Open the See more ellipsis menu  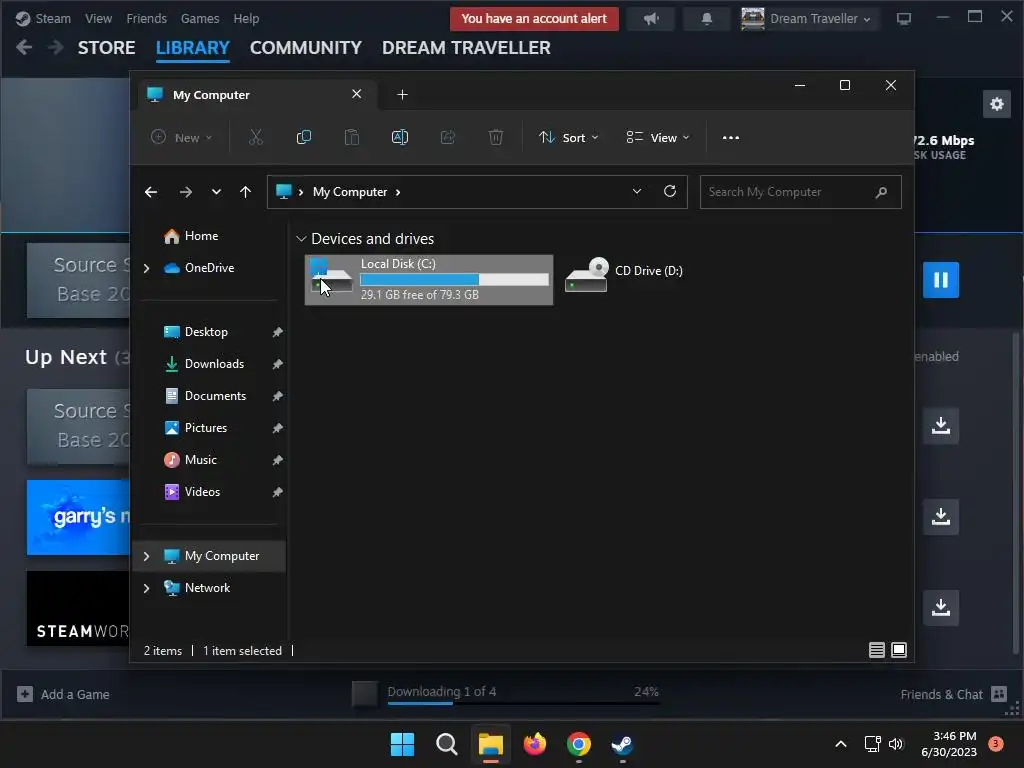731,138
